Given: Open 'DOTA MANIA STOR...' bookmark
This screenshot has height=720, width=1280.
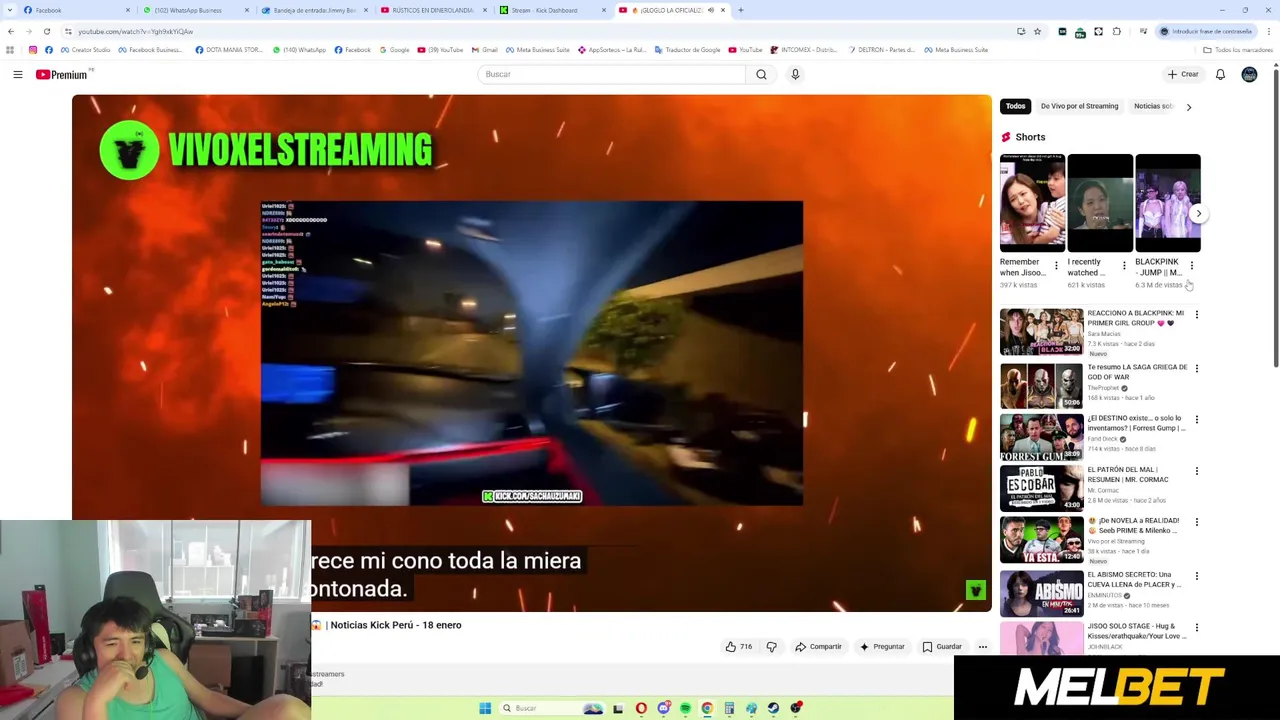Looking at the screenshot, I should click(228, 50).
